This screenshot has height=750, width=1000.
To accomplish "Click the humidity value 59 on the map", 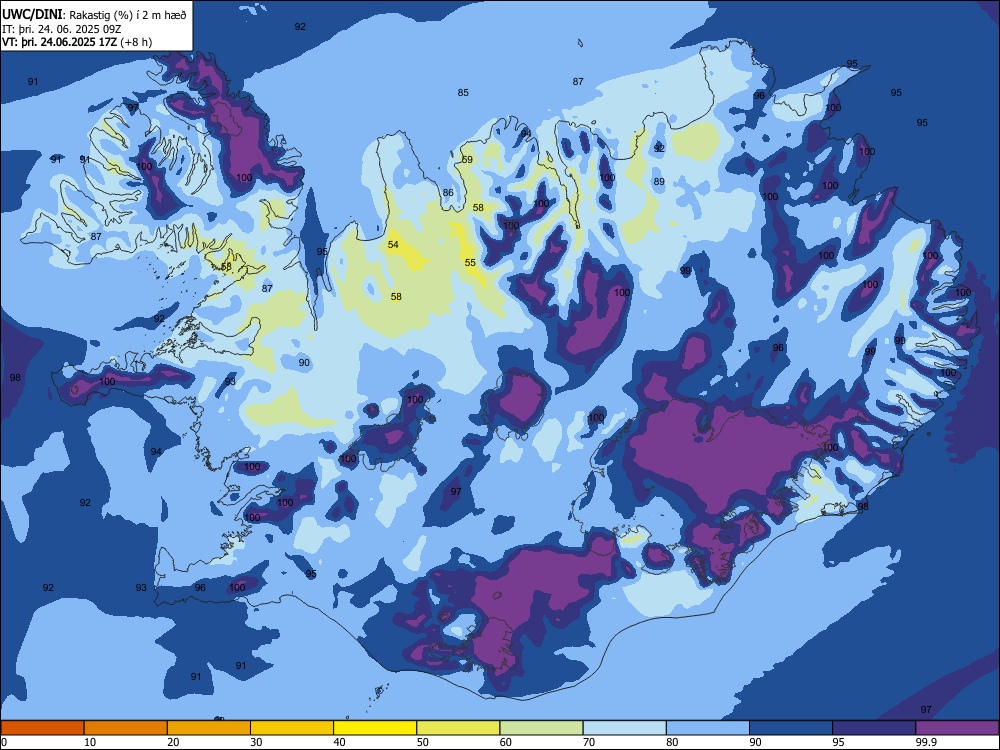I will click(467, 159).
